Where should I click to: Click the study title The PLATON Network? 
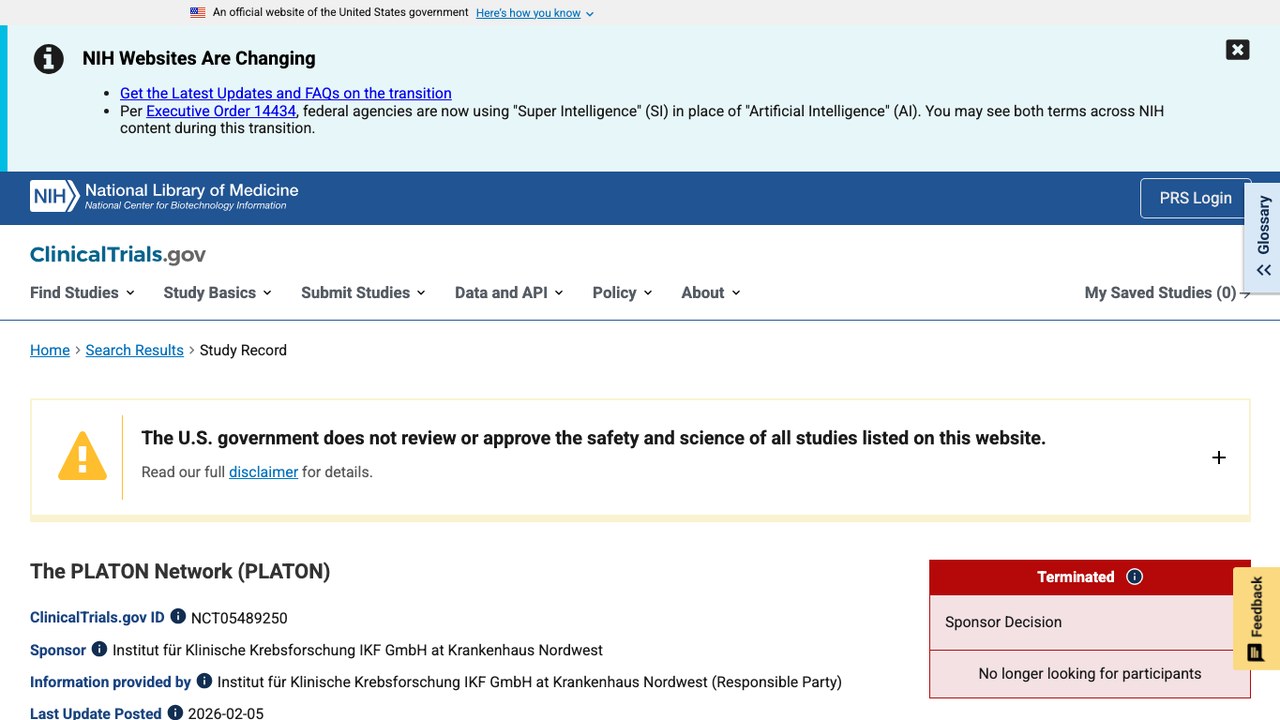[180, 571]
